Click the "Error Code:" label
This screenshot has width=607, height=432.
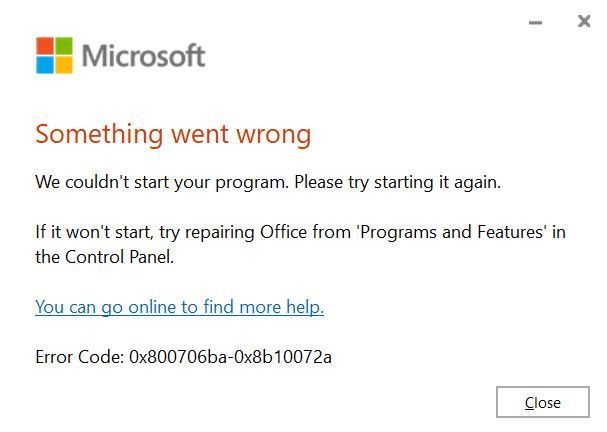tap(79, 356)
